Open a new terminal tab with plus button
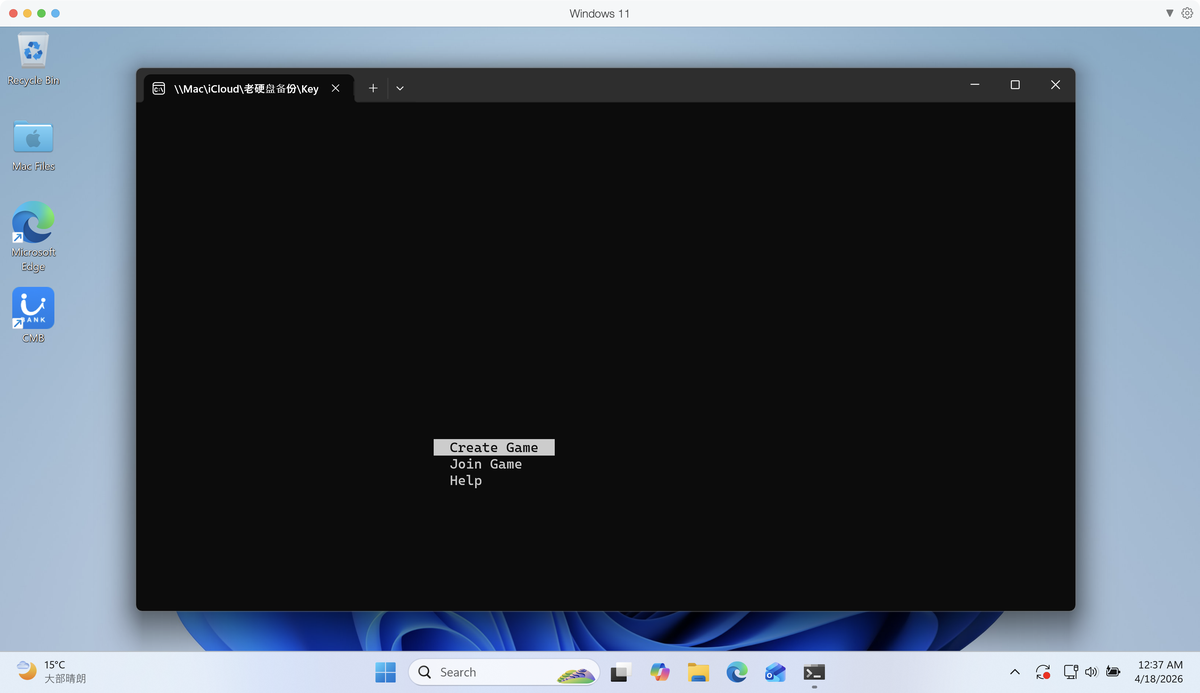 (x=373, y=88)
